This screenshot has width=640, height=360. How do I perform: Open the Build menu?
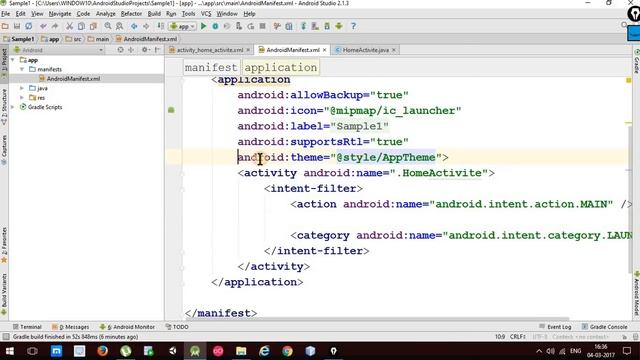[154, 13]
